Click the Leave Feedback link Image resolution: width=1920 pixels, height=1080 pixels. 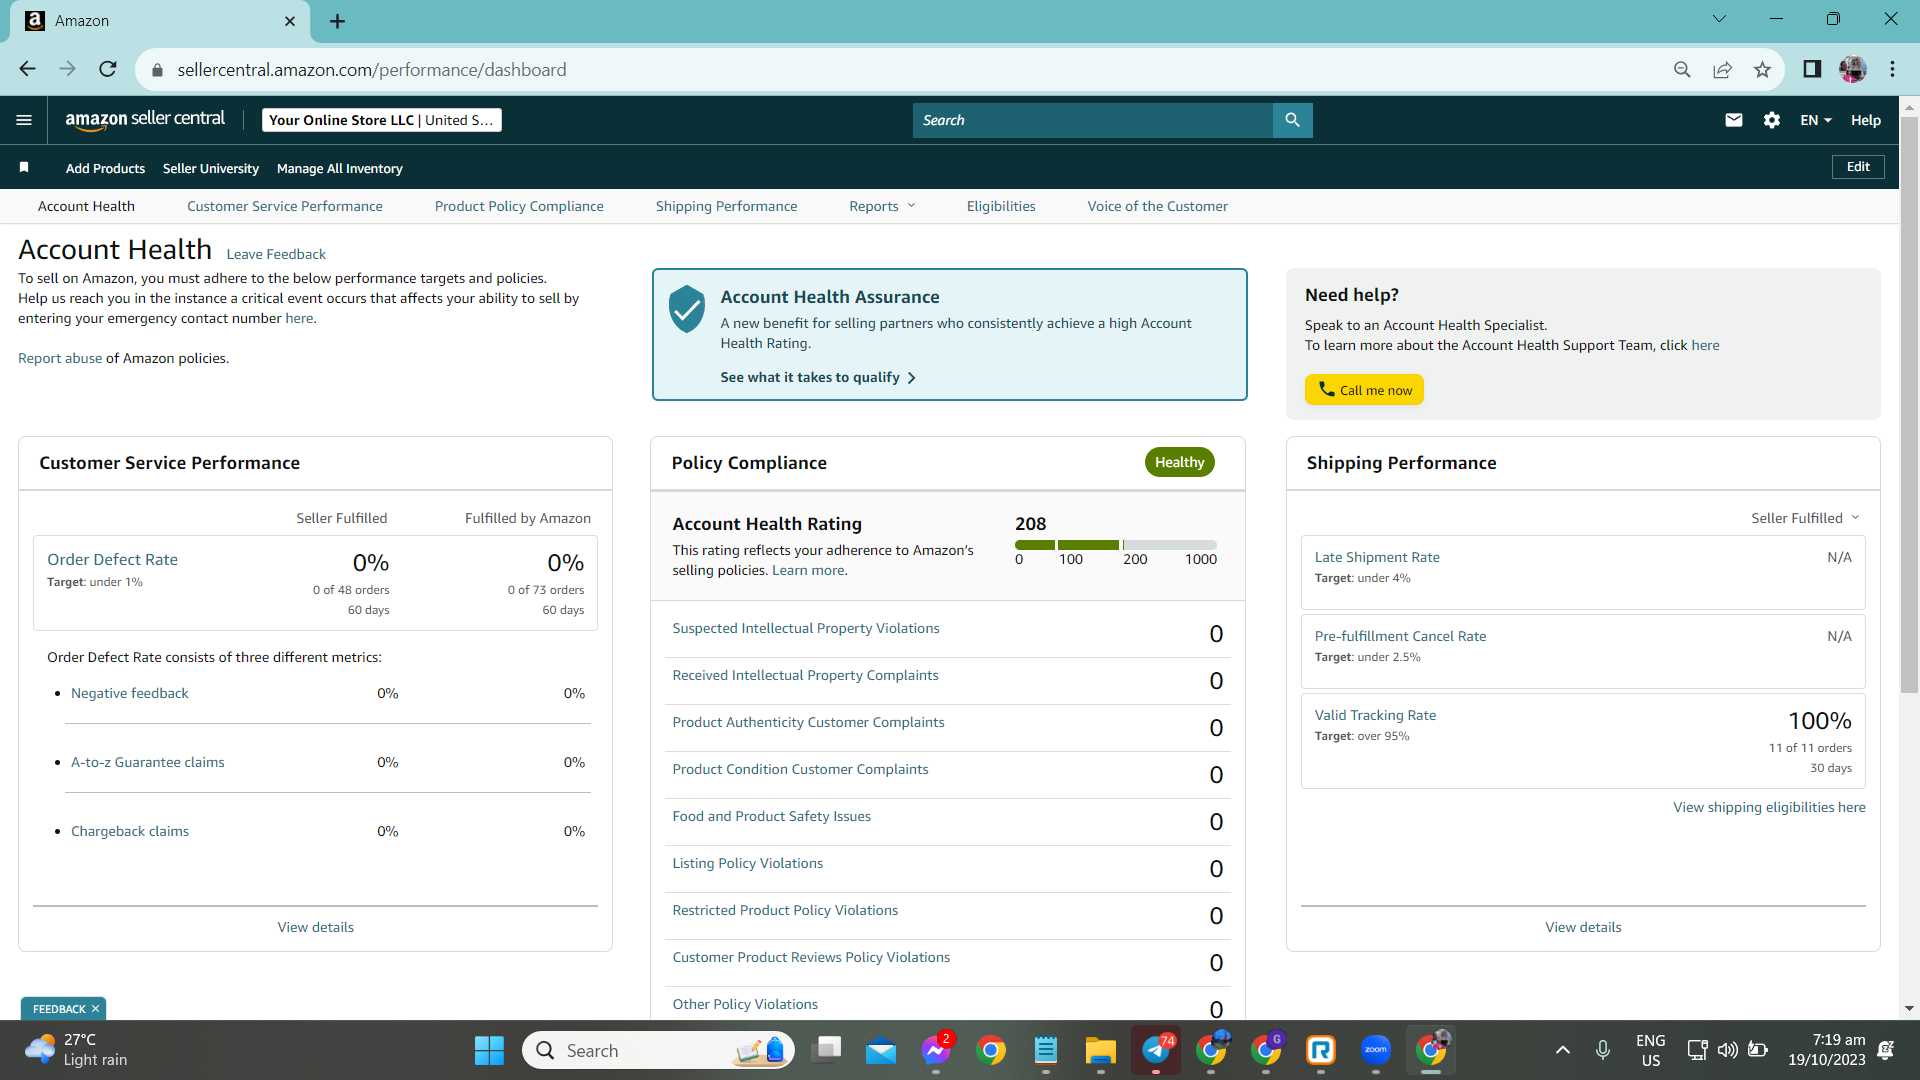[x=276, y=254]
